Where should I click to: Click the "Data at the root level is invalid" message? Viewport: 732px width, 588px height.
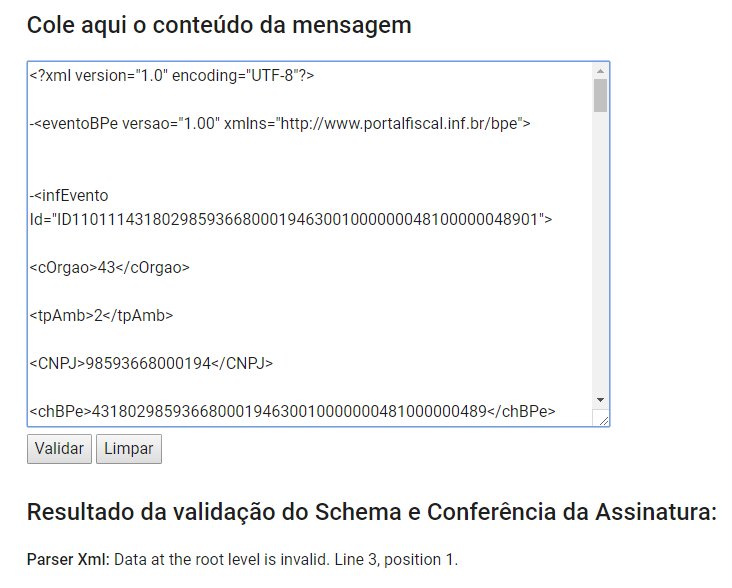(222, 559)
